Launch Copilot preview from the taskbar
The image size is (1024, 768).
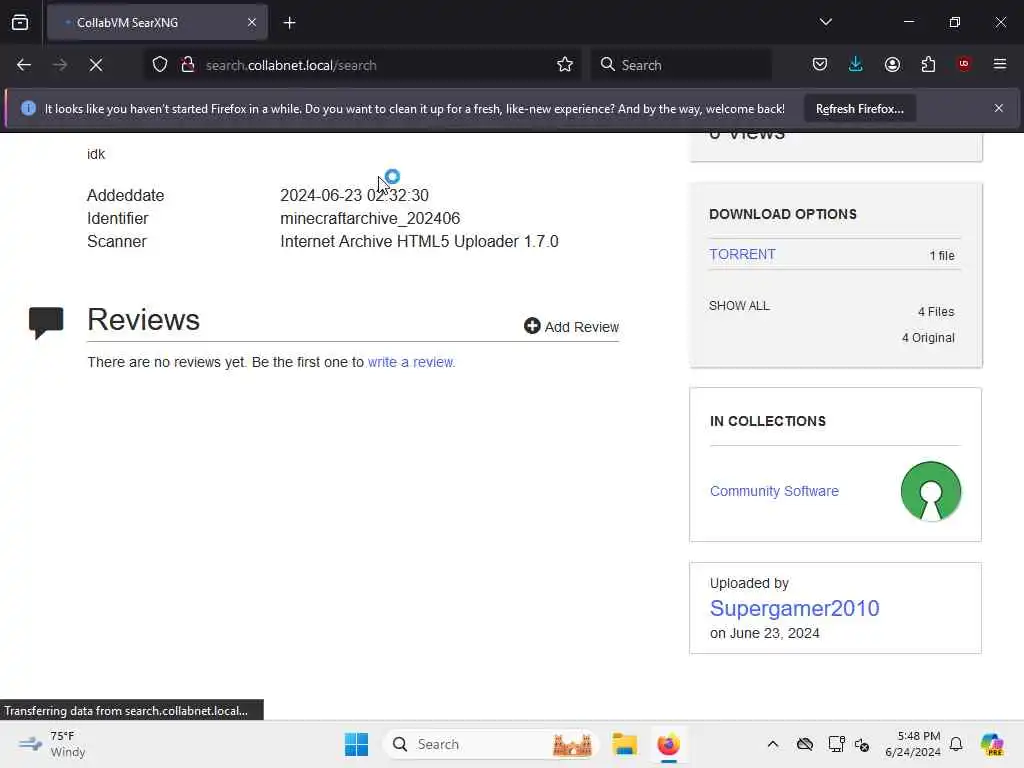click(991, 744)
